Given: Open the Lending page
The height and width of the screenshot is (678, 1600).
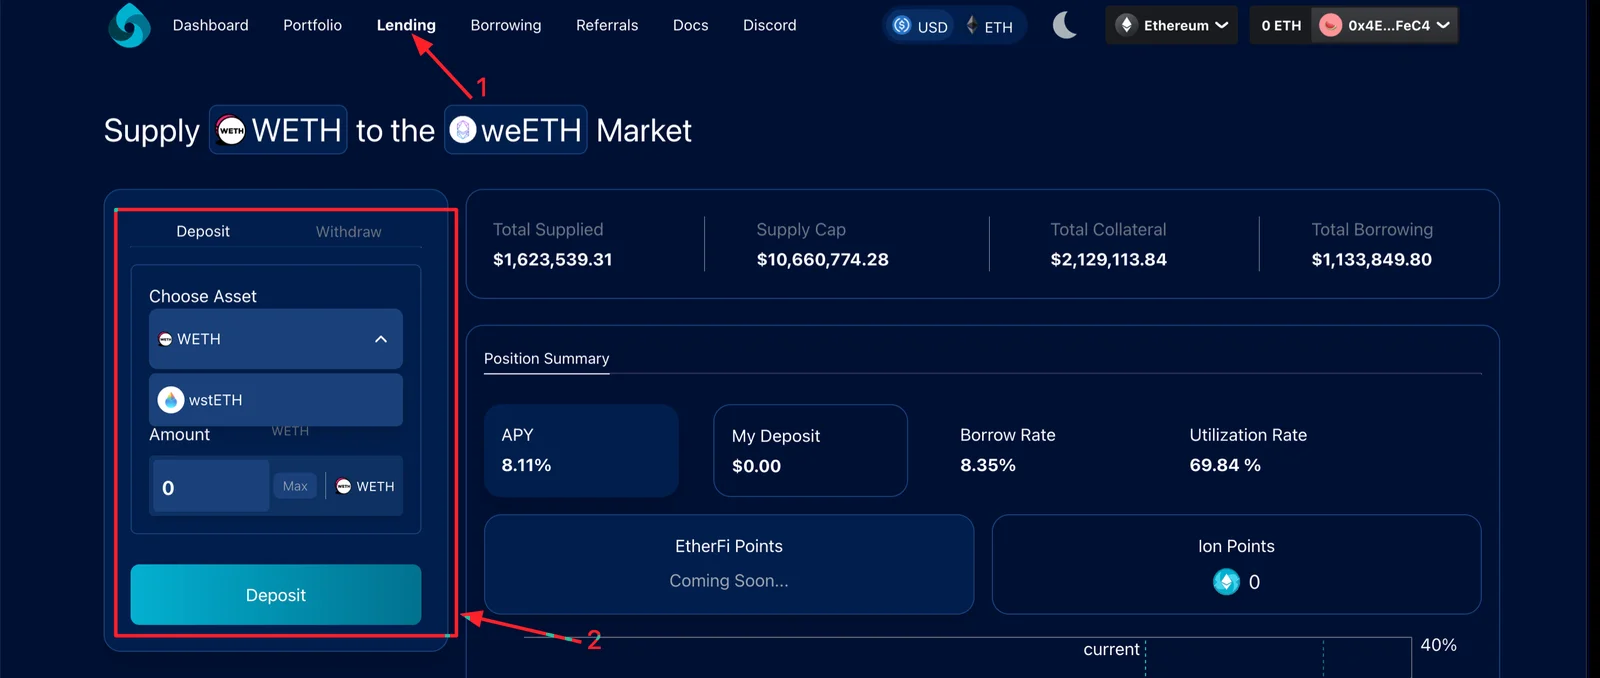Looking at the screenshot, I should point(406,25).
